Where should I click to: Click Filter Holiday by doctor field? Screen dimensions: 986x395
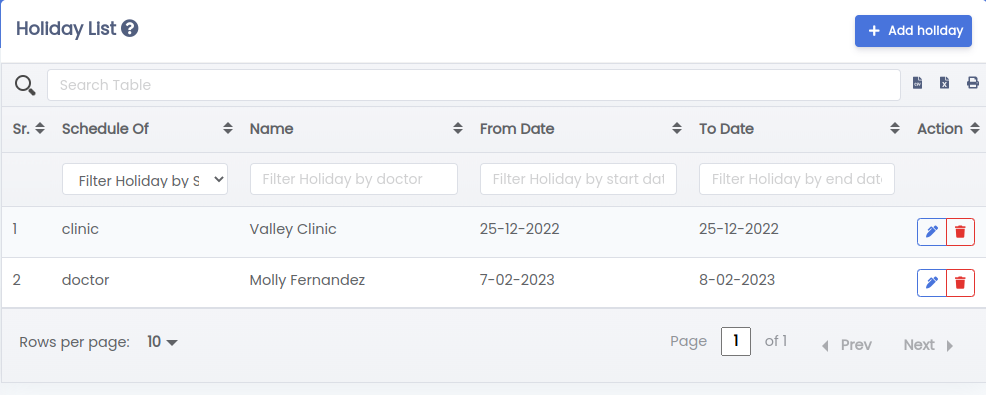pos(353,179)
